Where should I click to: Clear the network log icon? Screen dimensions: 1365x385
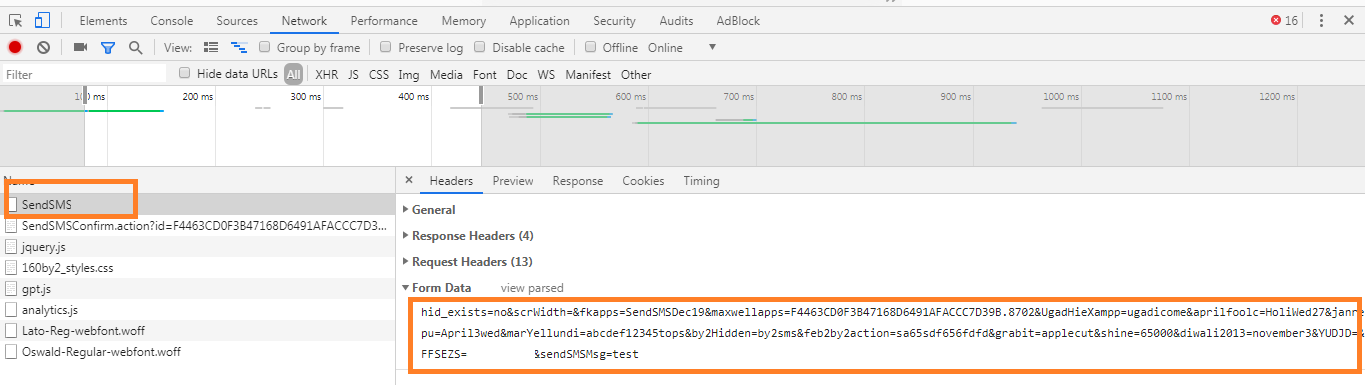43,47
